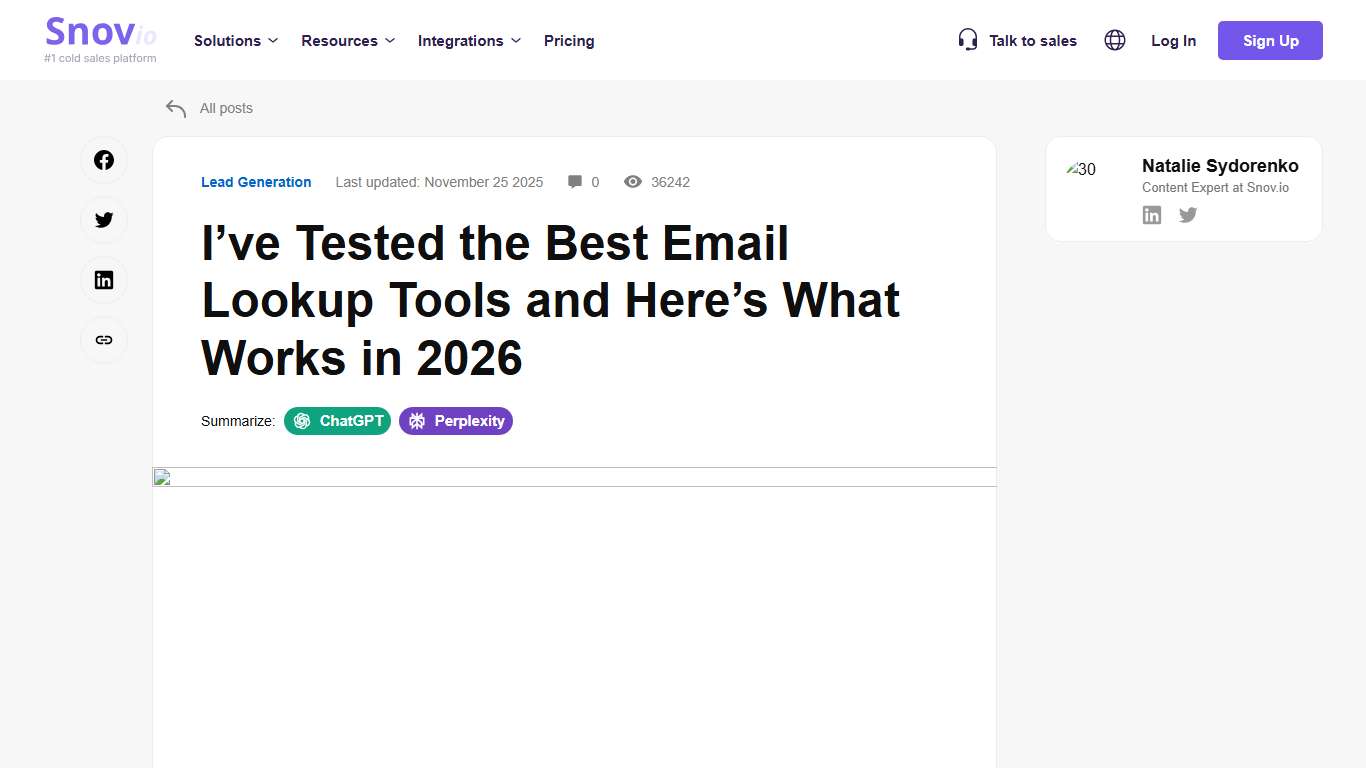
Task: Open Natalie Sydorenko's Twitter profile
Action: point(1187,214)
